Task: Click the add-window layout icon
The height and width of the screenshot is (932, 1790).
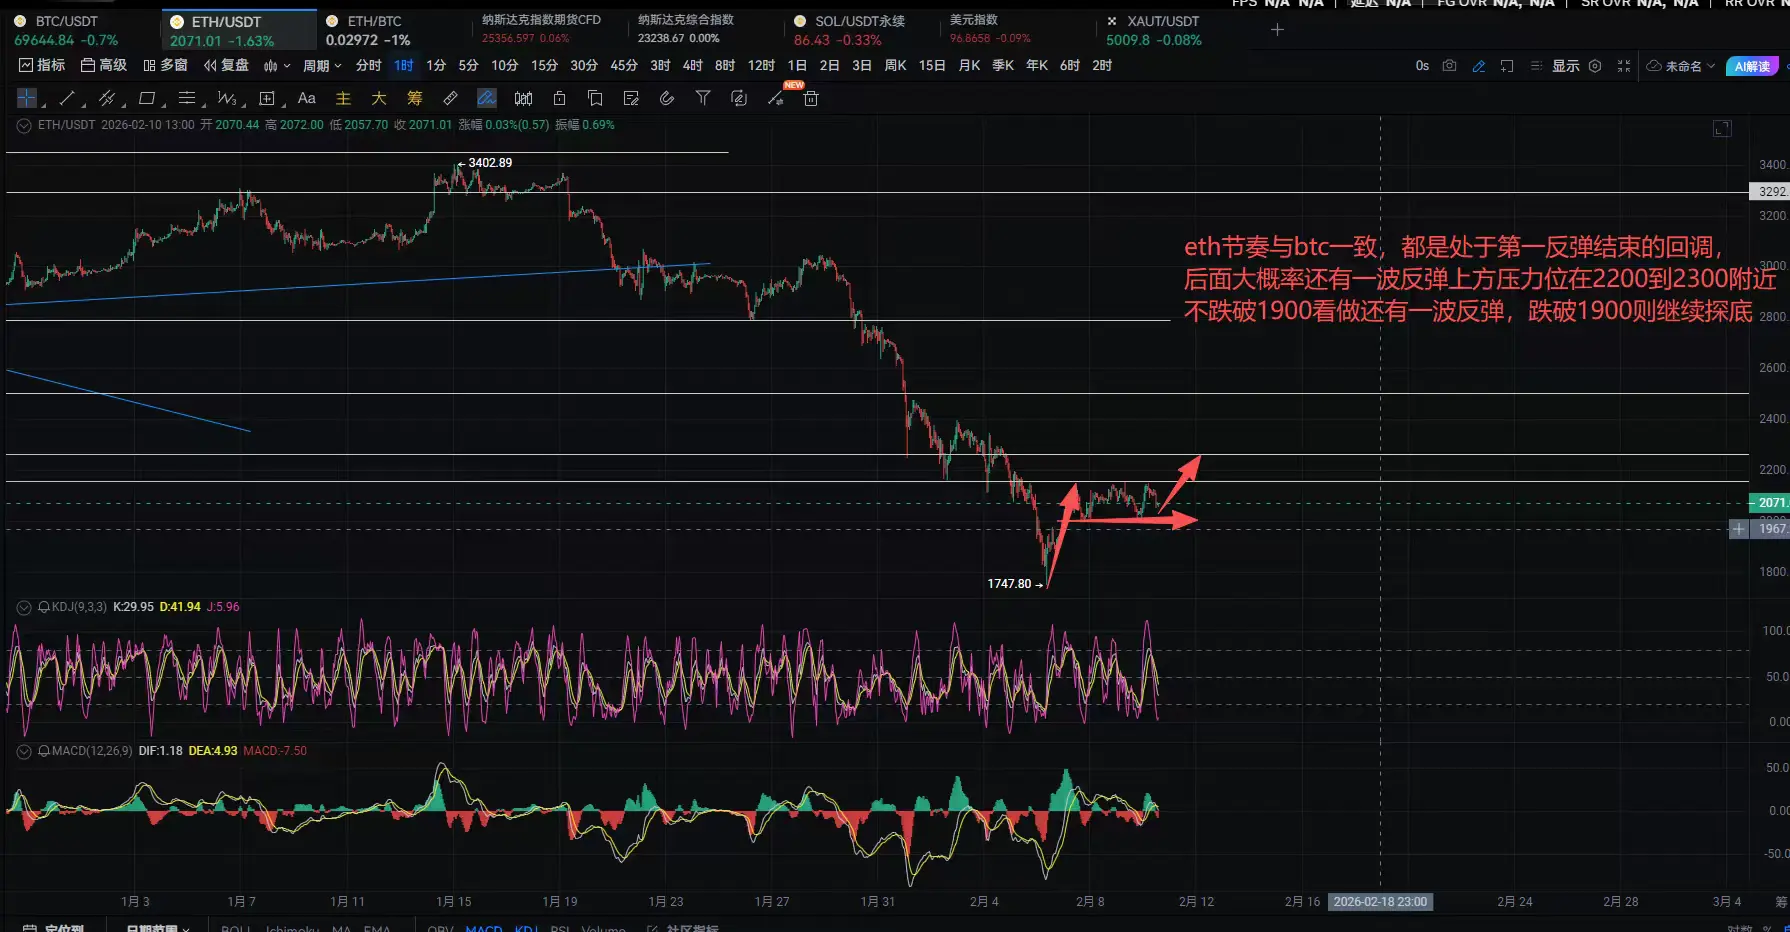Action: [1507, 66]
